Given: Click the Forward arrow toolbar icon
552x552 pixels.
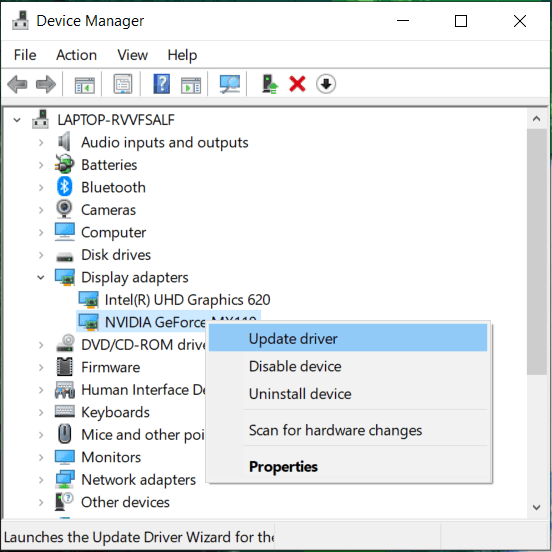Looking at the screenshot, I should [46, 84].
